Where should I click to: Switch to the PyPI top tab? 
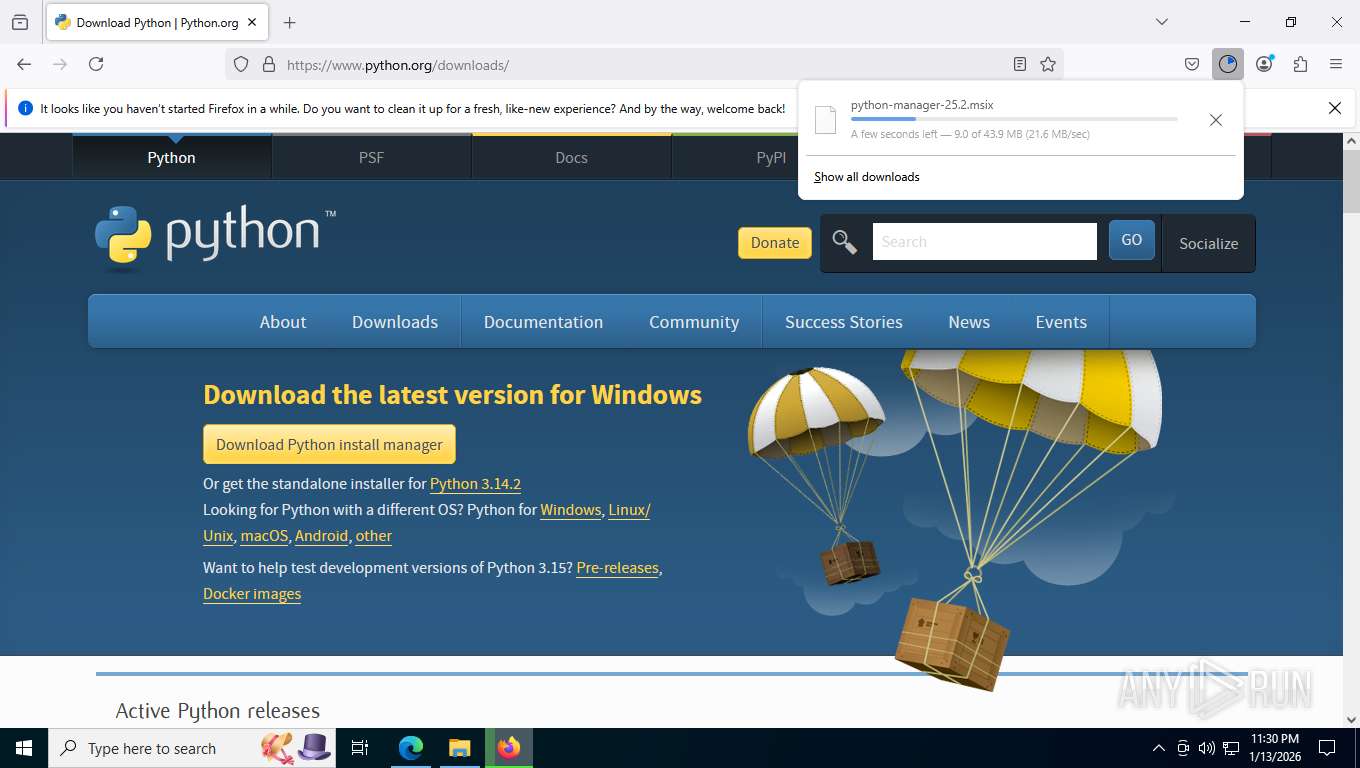[771, 157]
